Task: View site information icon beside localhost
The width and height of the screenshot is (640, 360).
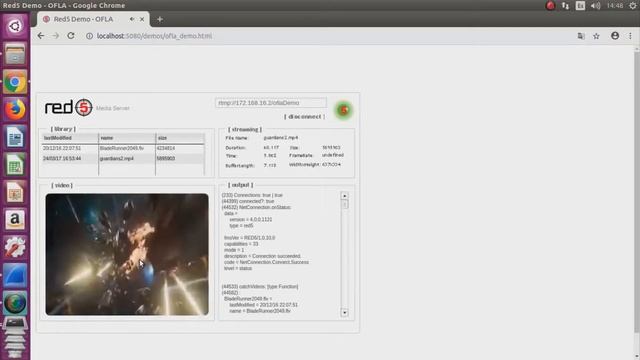Action: point(89,36)
